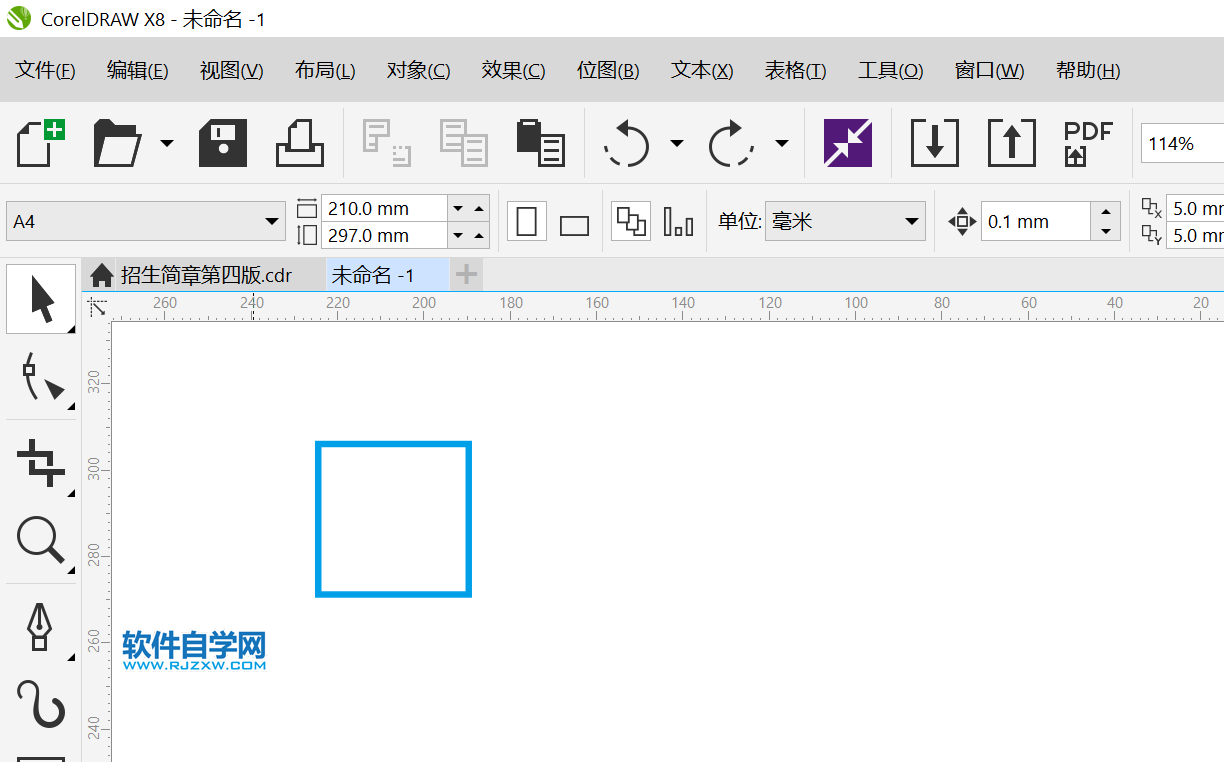Choose the Crop tool

click(41, 463)
